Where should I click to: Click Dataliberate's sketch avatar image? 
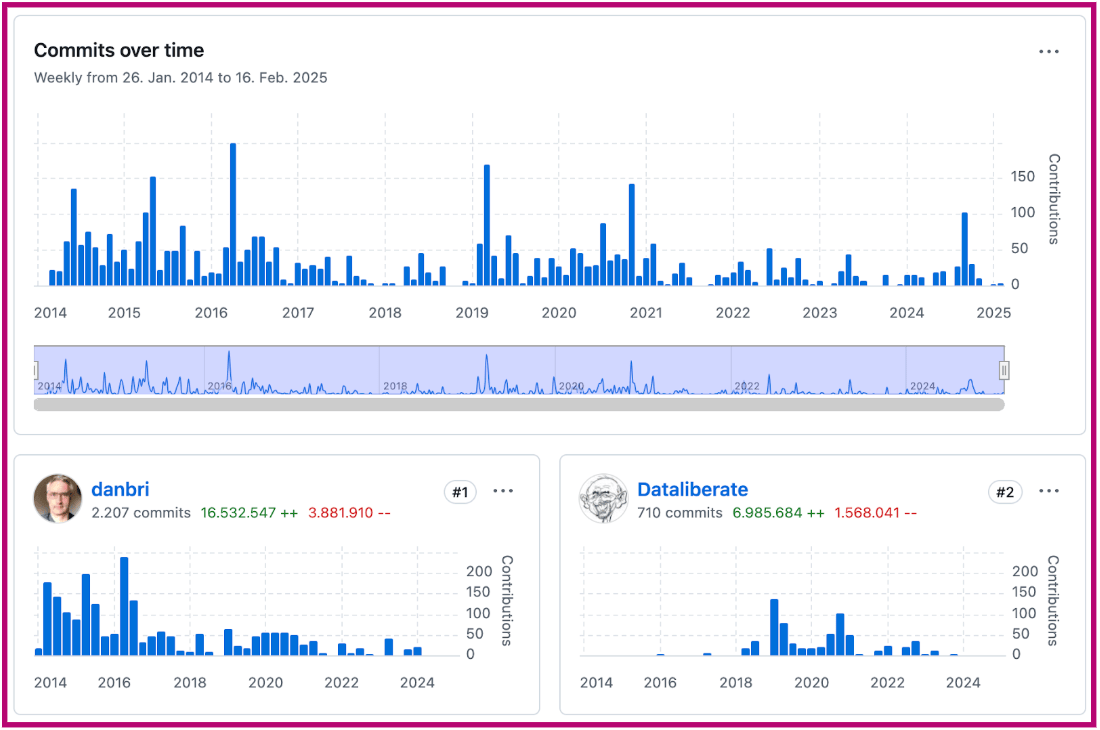603,498
